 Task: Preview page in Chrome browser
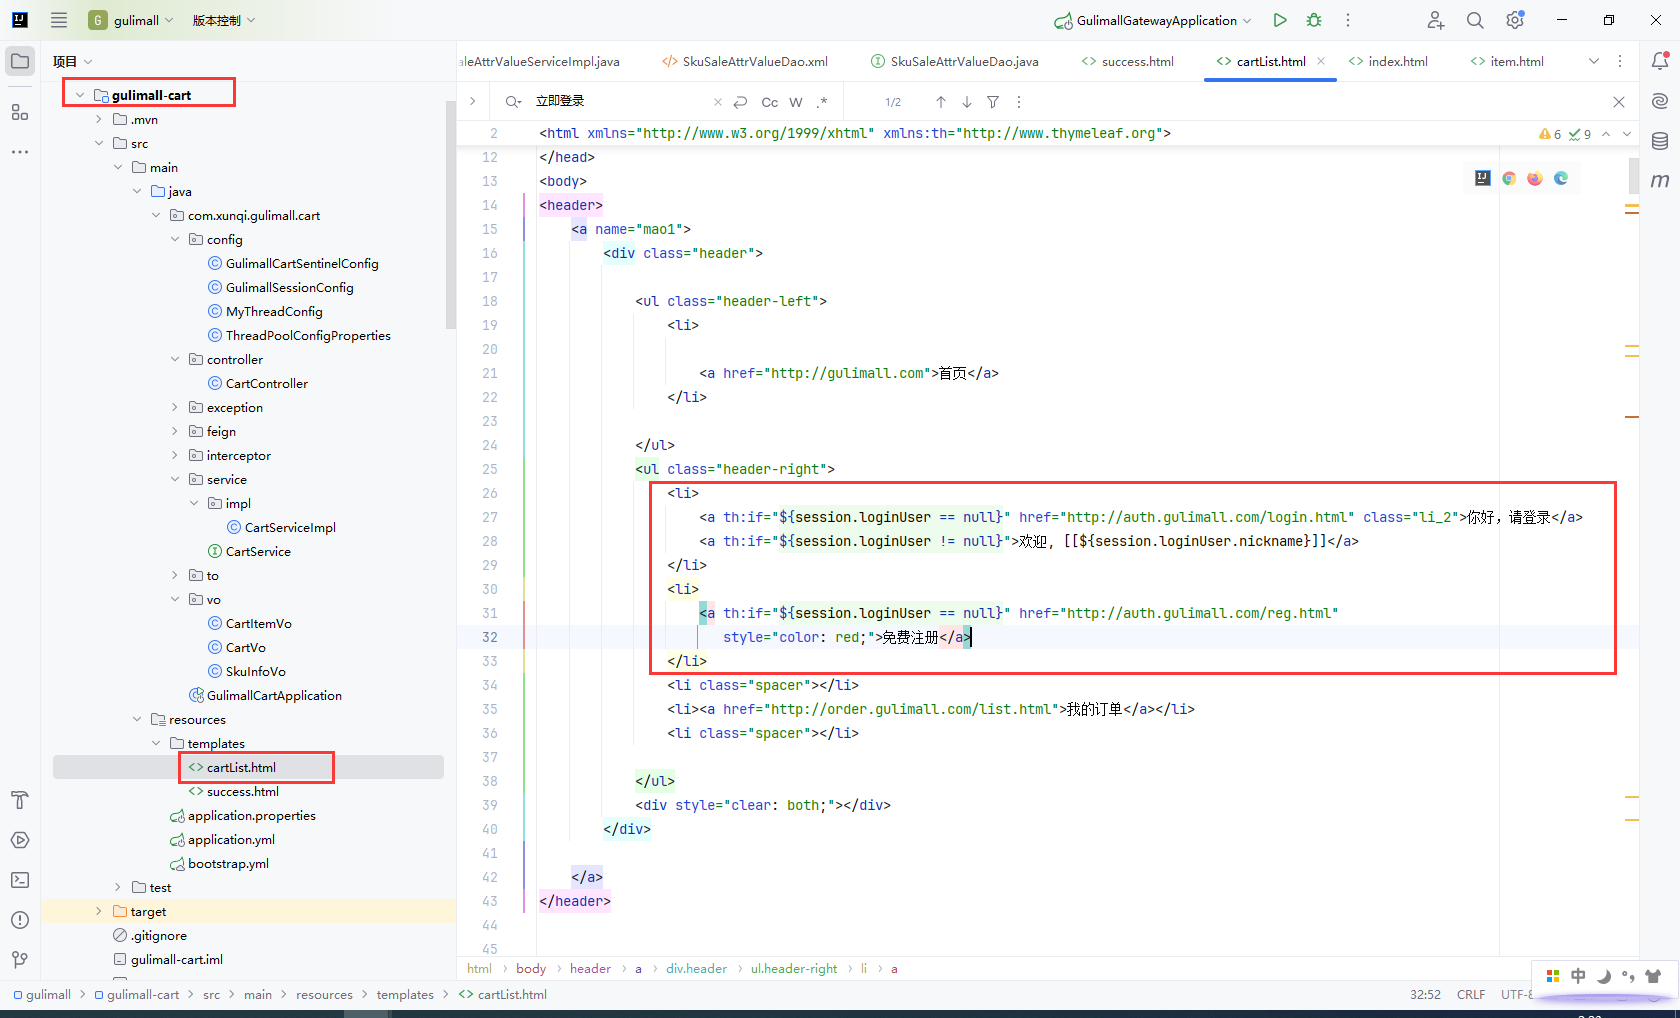[x=1509, y=178]
